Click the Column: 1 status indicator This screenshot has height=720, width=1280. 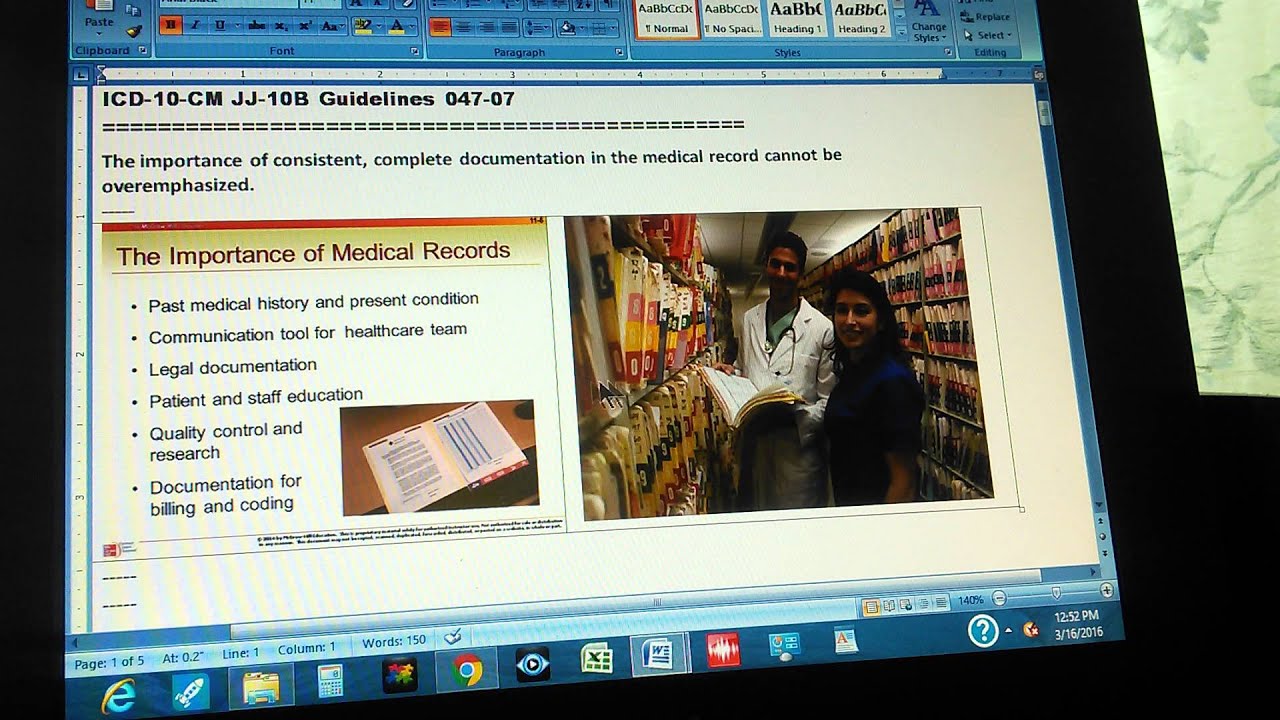pyautogui.click(x=307, y=648)
